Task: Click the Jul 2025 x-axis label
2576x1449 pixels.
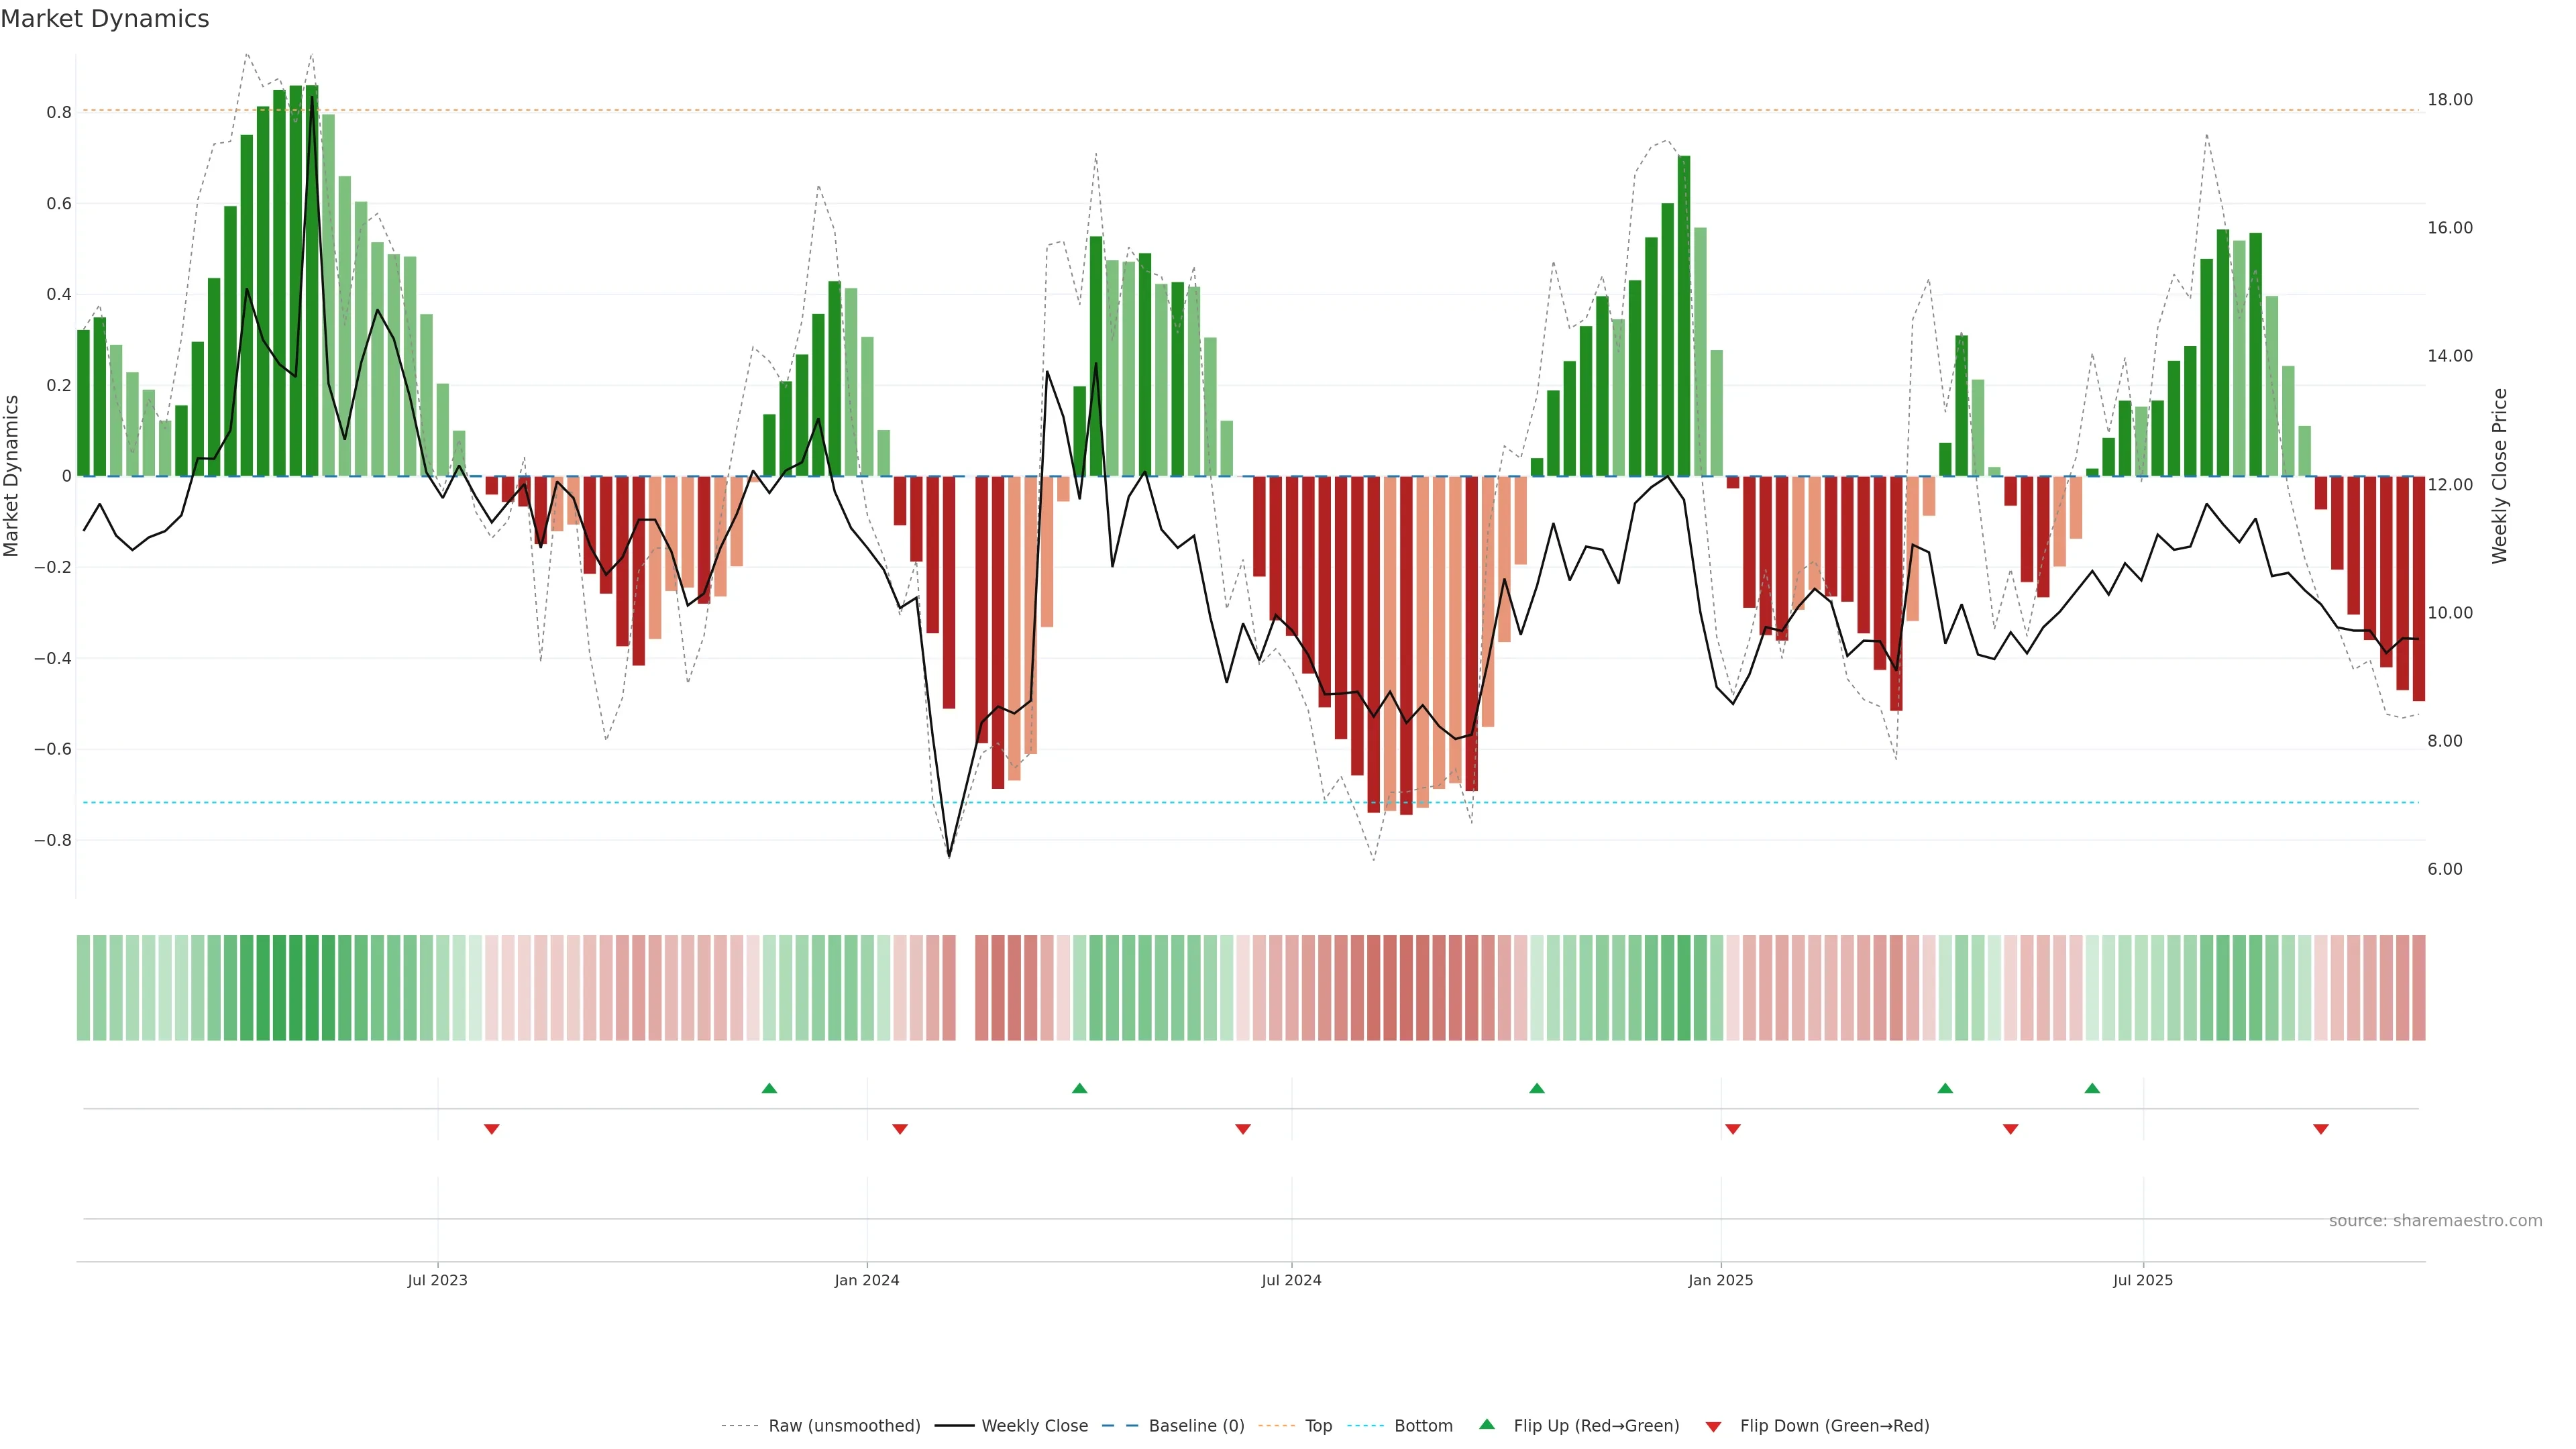Action: click(x=2142, y=1281)
